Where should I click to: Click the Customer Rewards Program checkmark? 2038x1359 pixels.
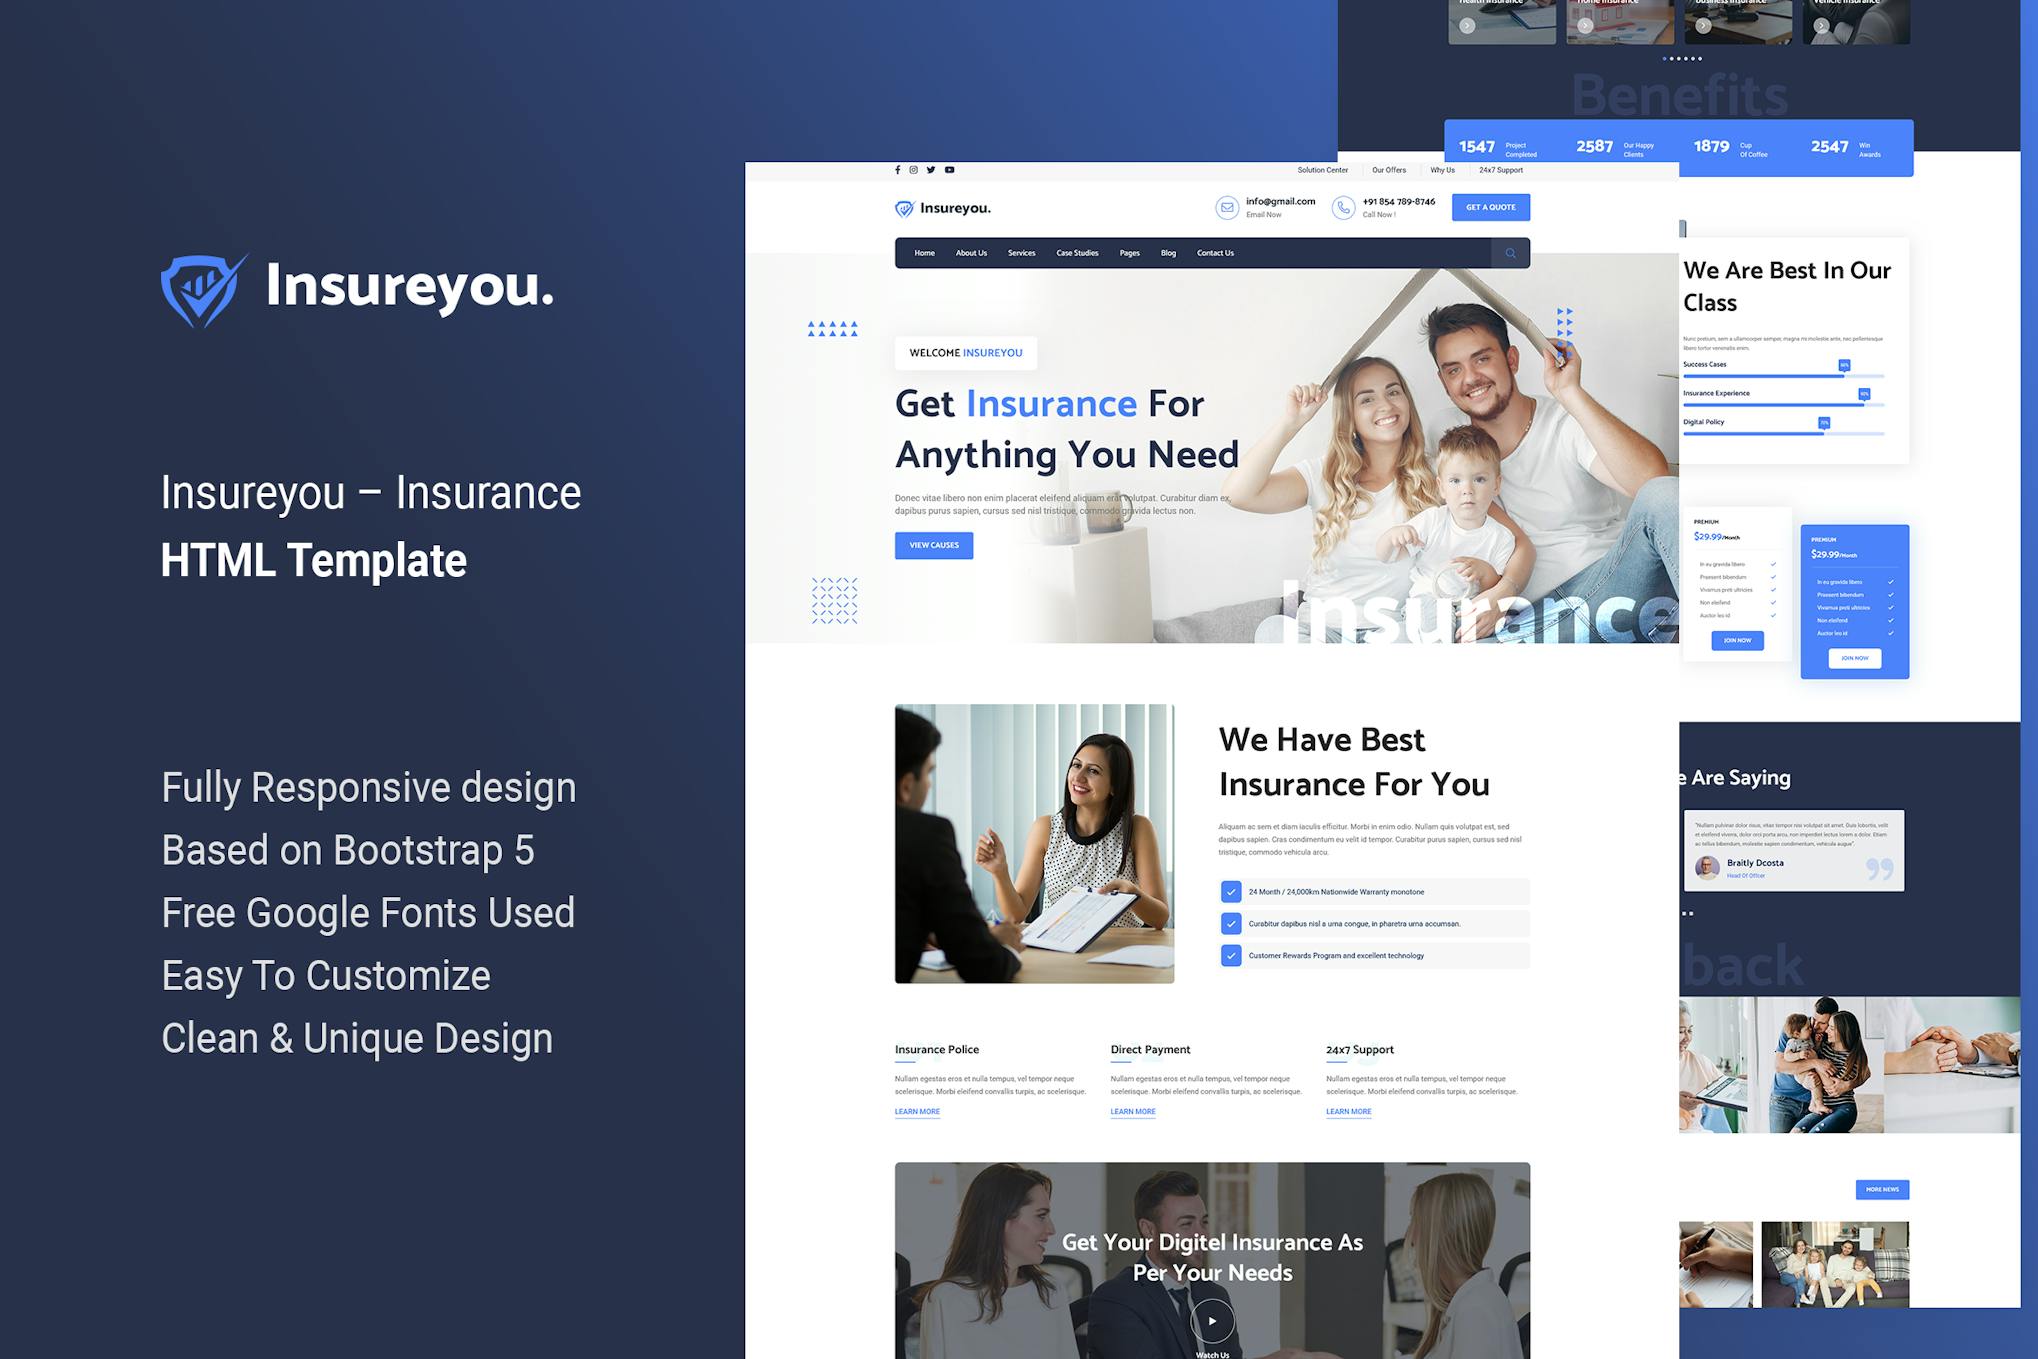(1231, 956)
